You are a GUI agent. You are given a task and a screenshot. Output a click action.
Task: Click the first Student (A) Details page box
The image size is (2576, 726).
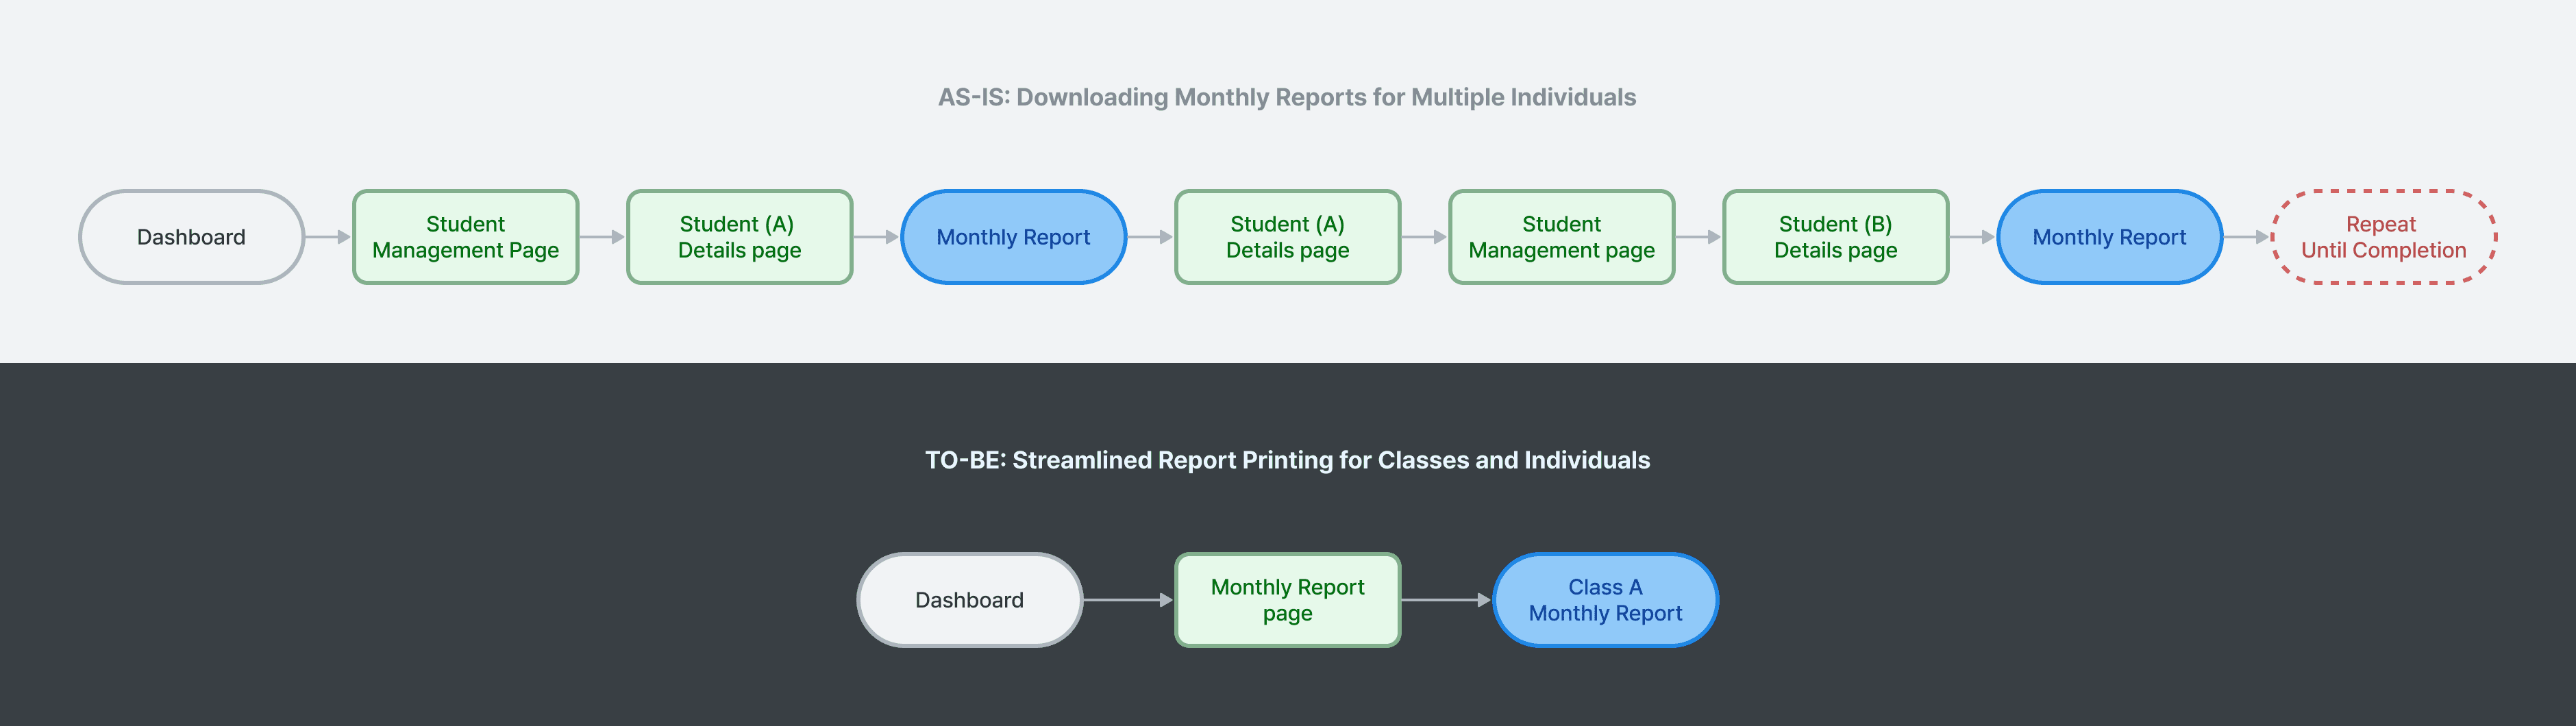click(x=740, y=237)
